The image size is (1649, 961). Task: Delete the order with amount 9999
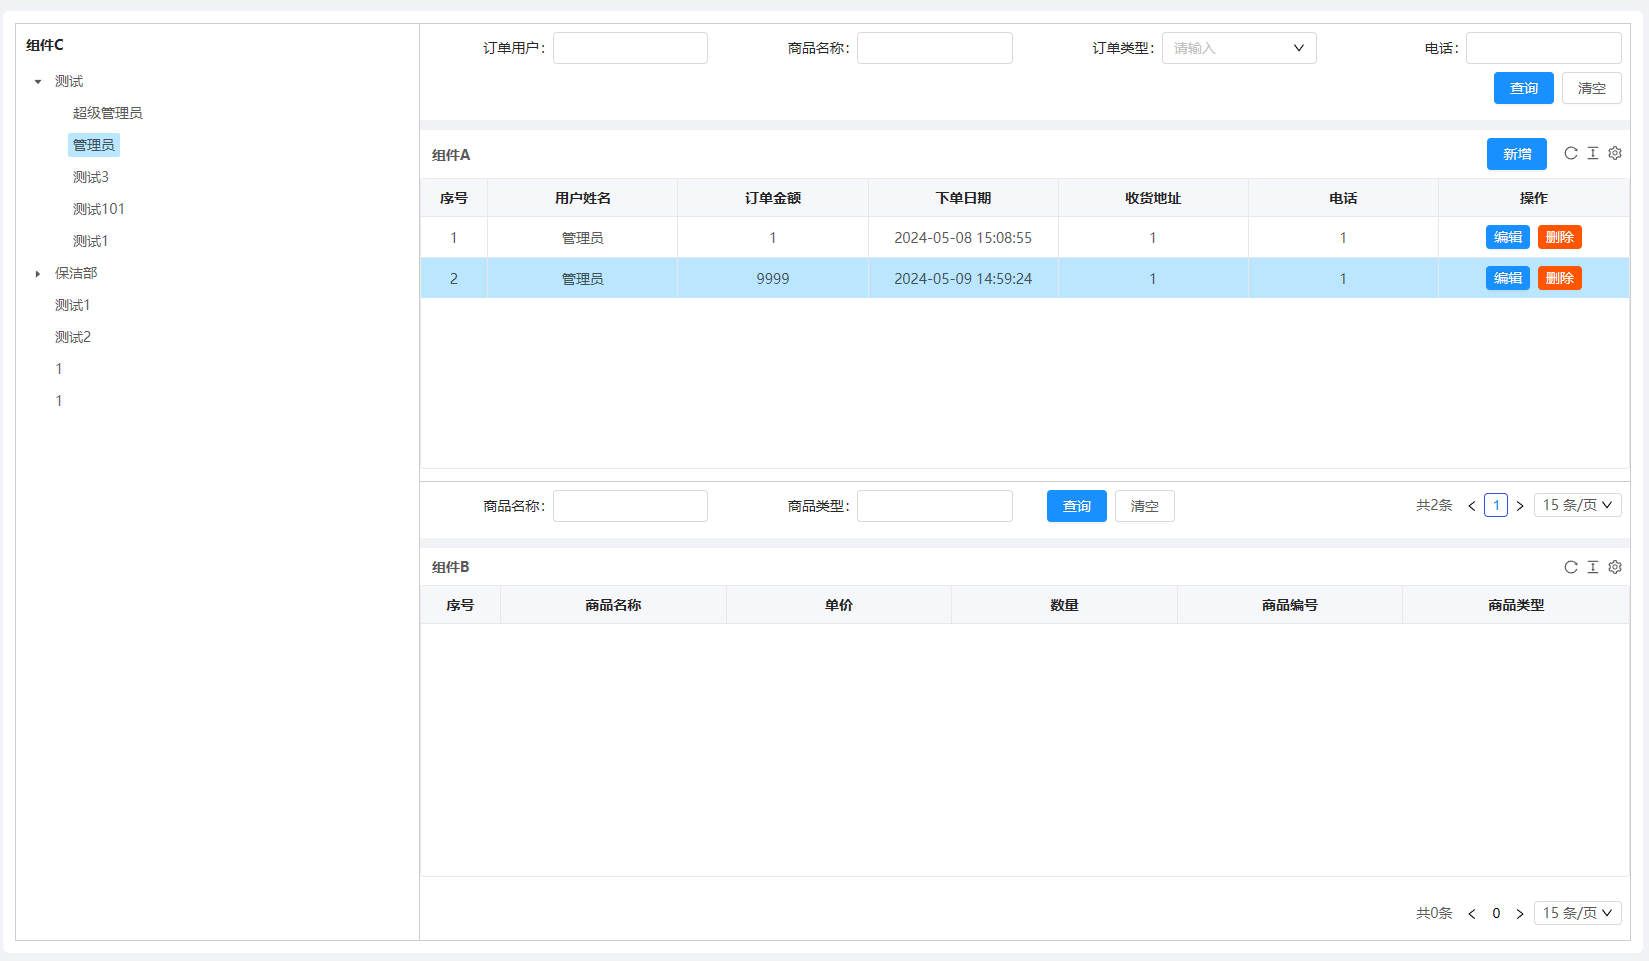[1559, 278]
